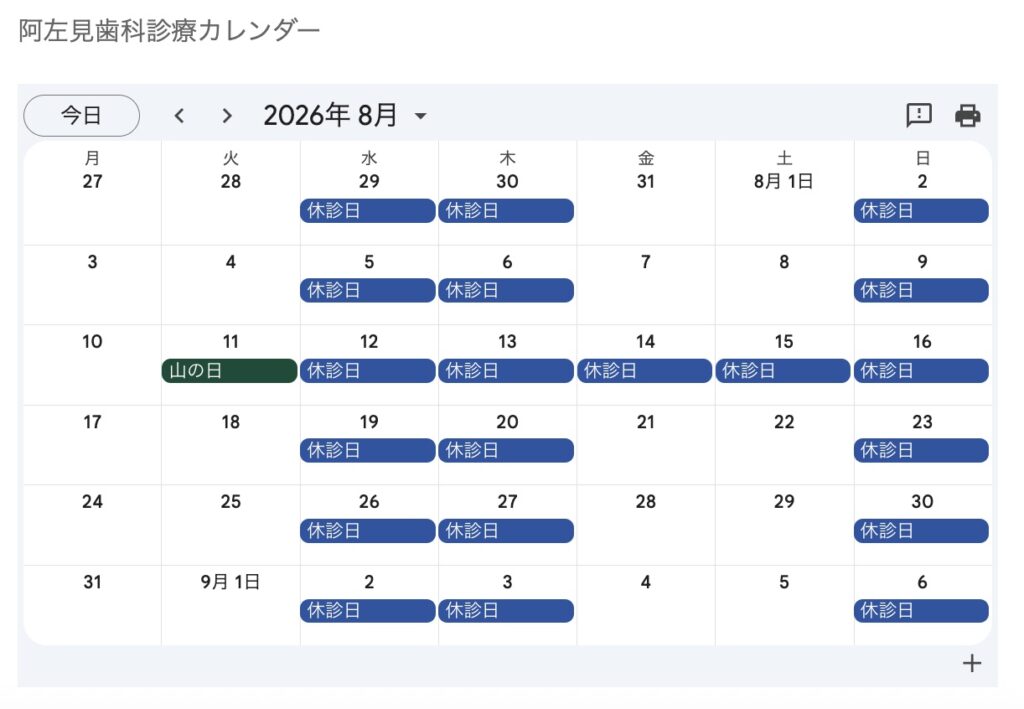The height and width of the screenshot is (709, 1024).
Task: Select date 10 on the calendar
Action: (x=92, y=341)
